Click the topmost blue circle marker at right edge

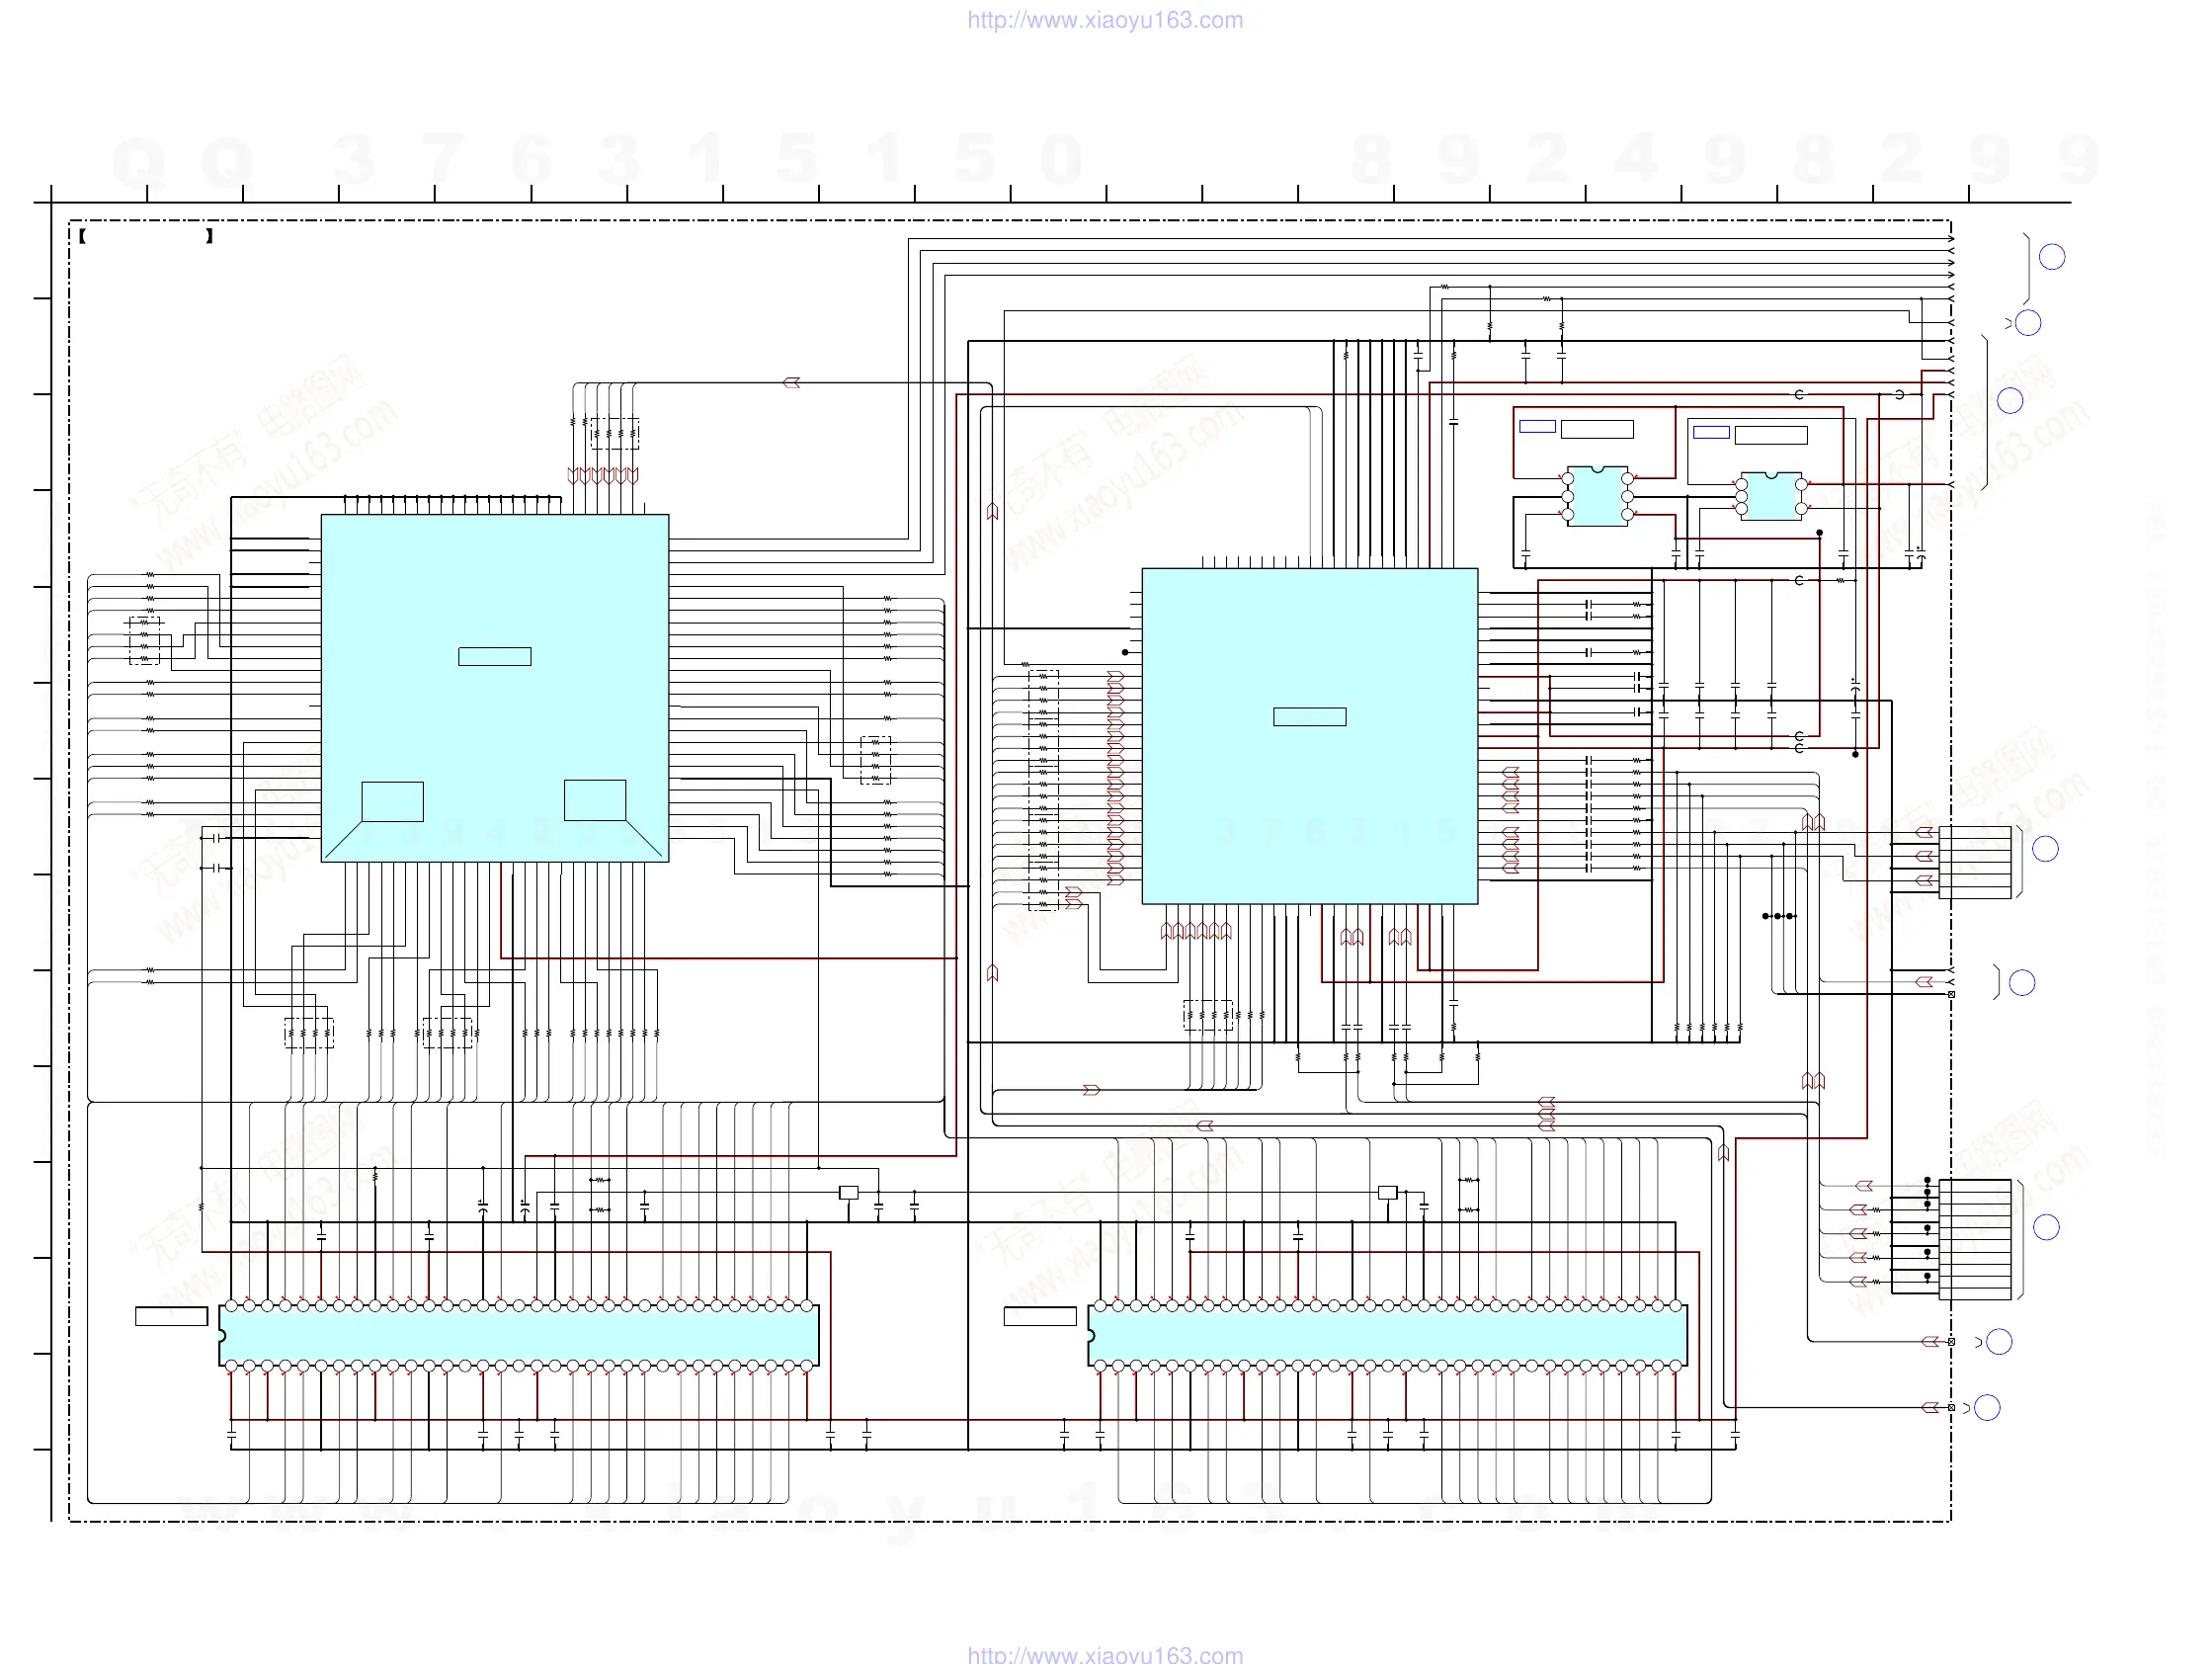(x=2052, y=257)
